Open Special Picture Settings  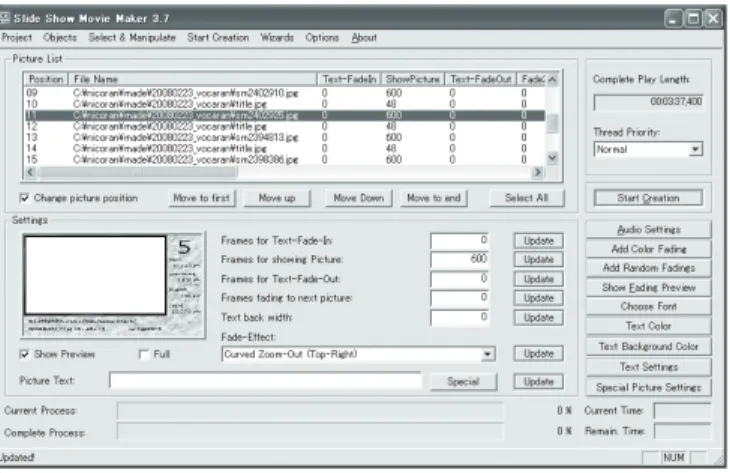point(649,388)
